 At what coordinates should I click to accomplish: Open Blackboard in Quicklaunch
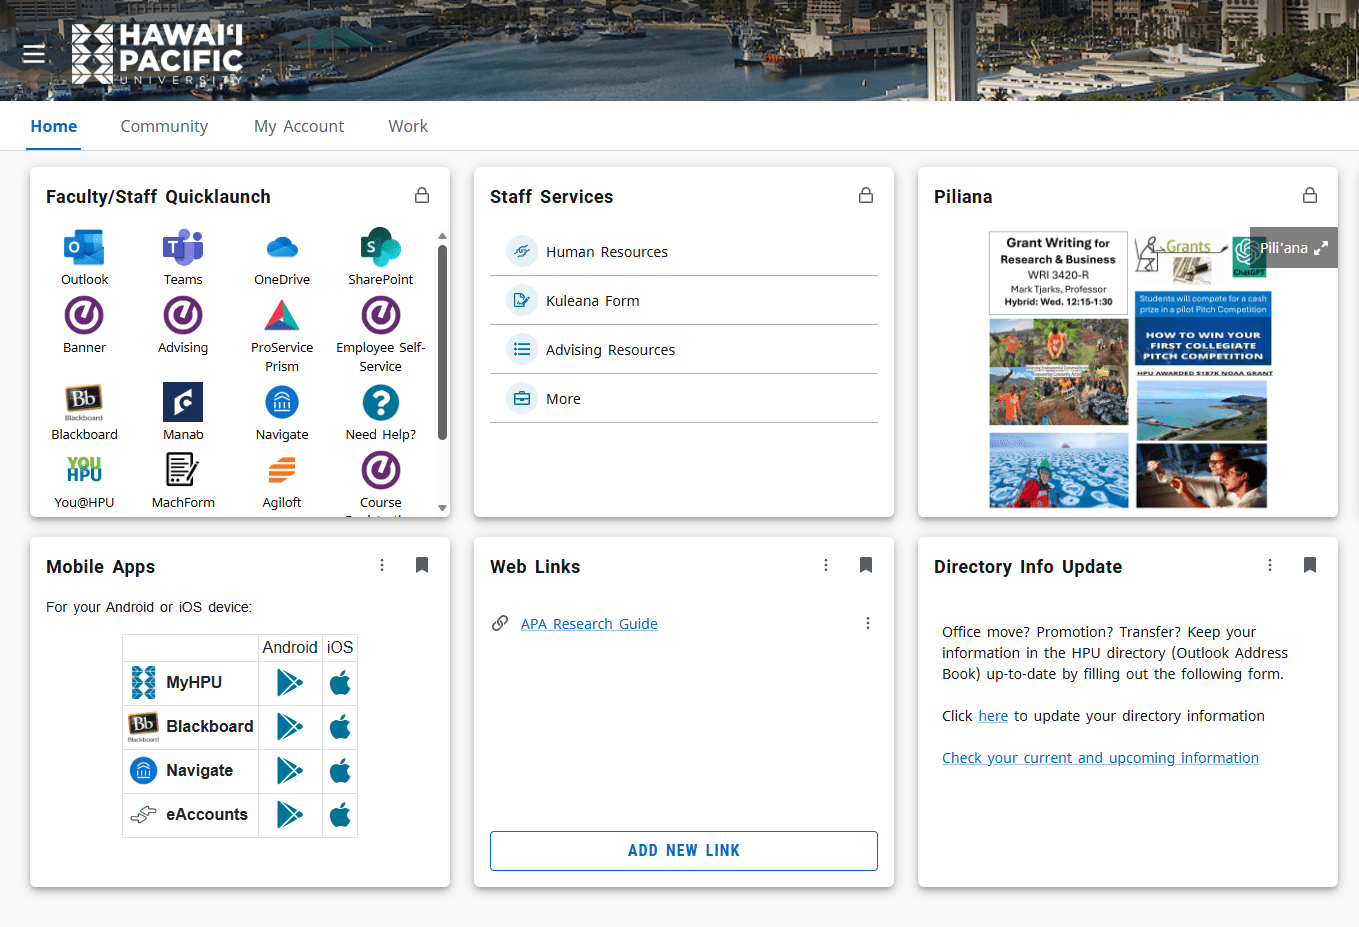tap(84, 402)
